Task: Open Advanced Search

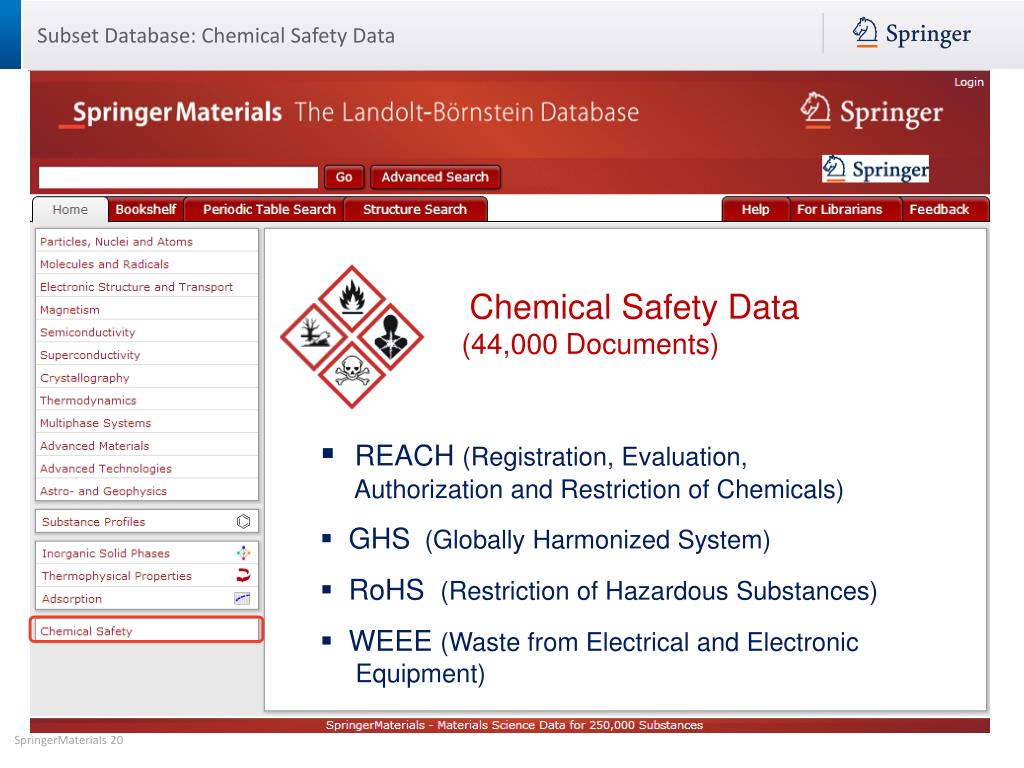Action: click(435, 177)
